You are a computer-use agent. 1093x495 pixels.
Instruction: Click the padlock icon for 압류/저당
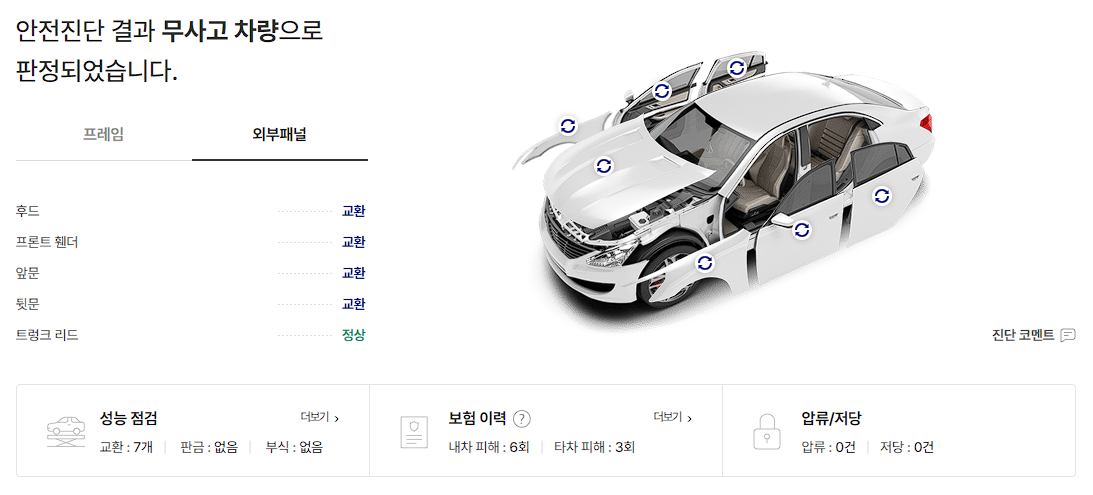767,432
